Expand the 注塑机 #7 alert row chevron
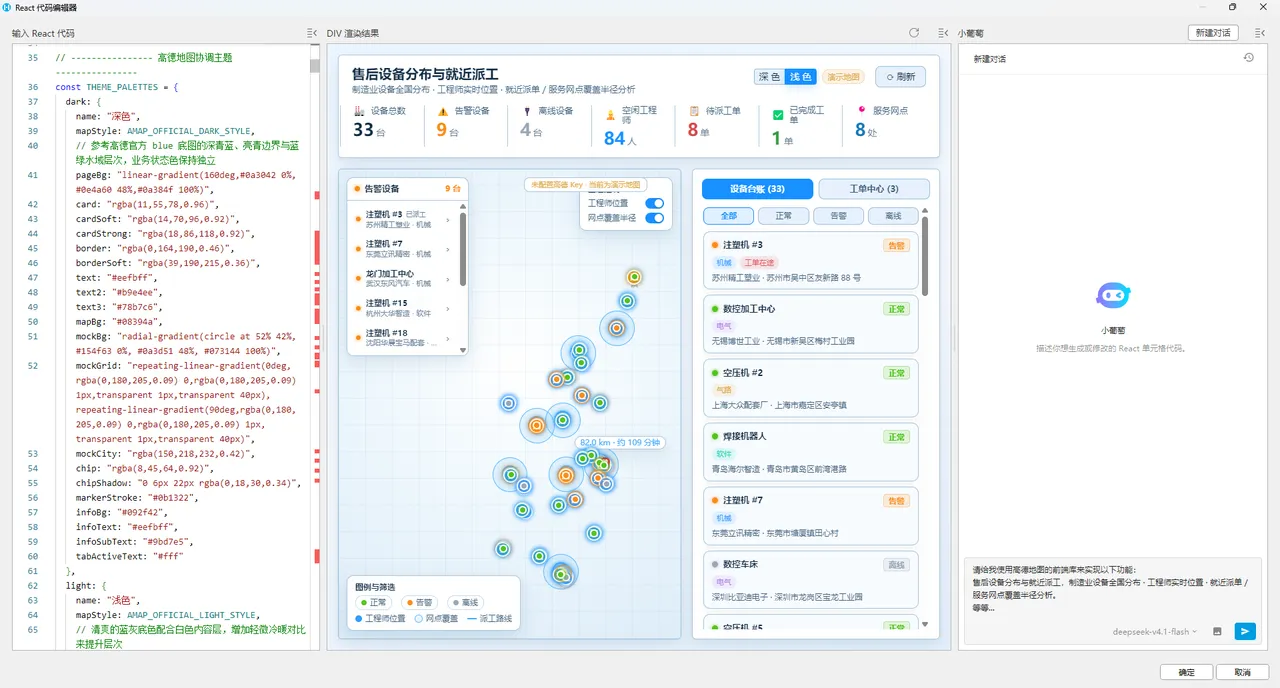Screen dimensions: 1280x688 pos(448,249)
